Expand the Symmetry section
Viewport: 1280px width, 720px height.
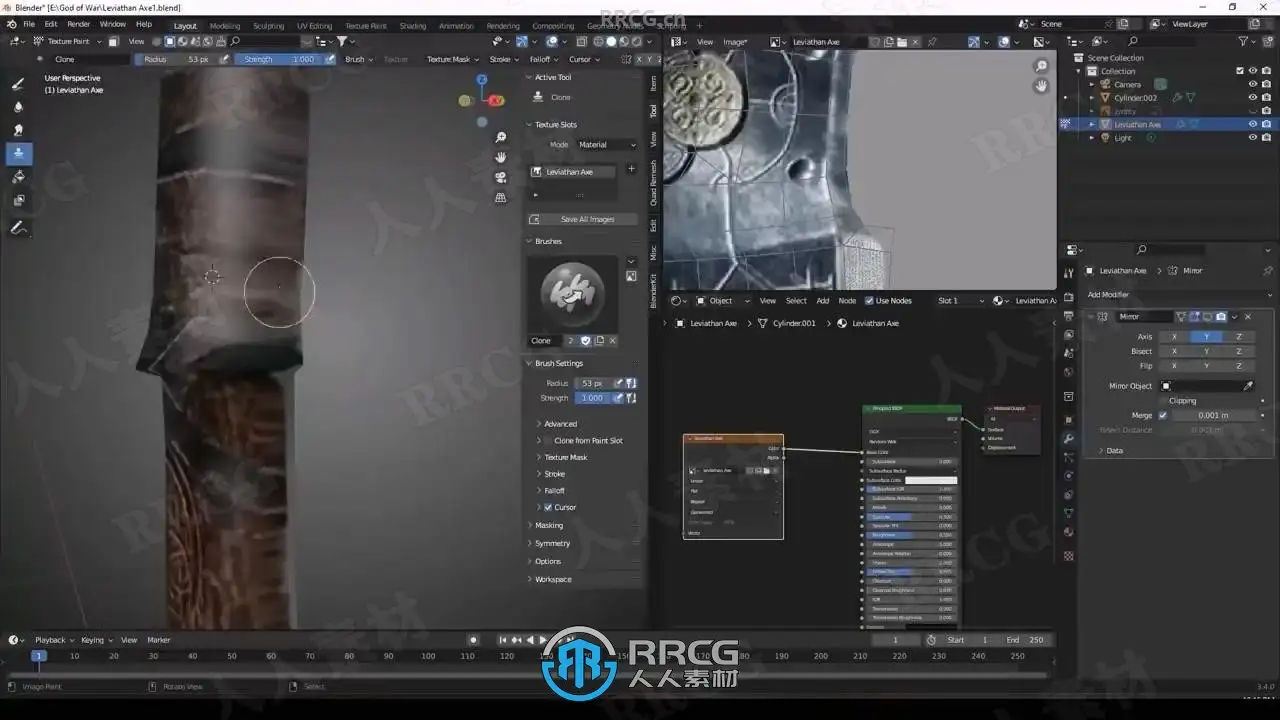[552, 544]
